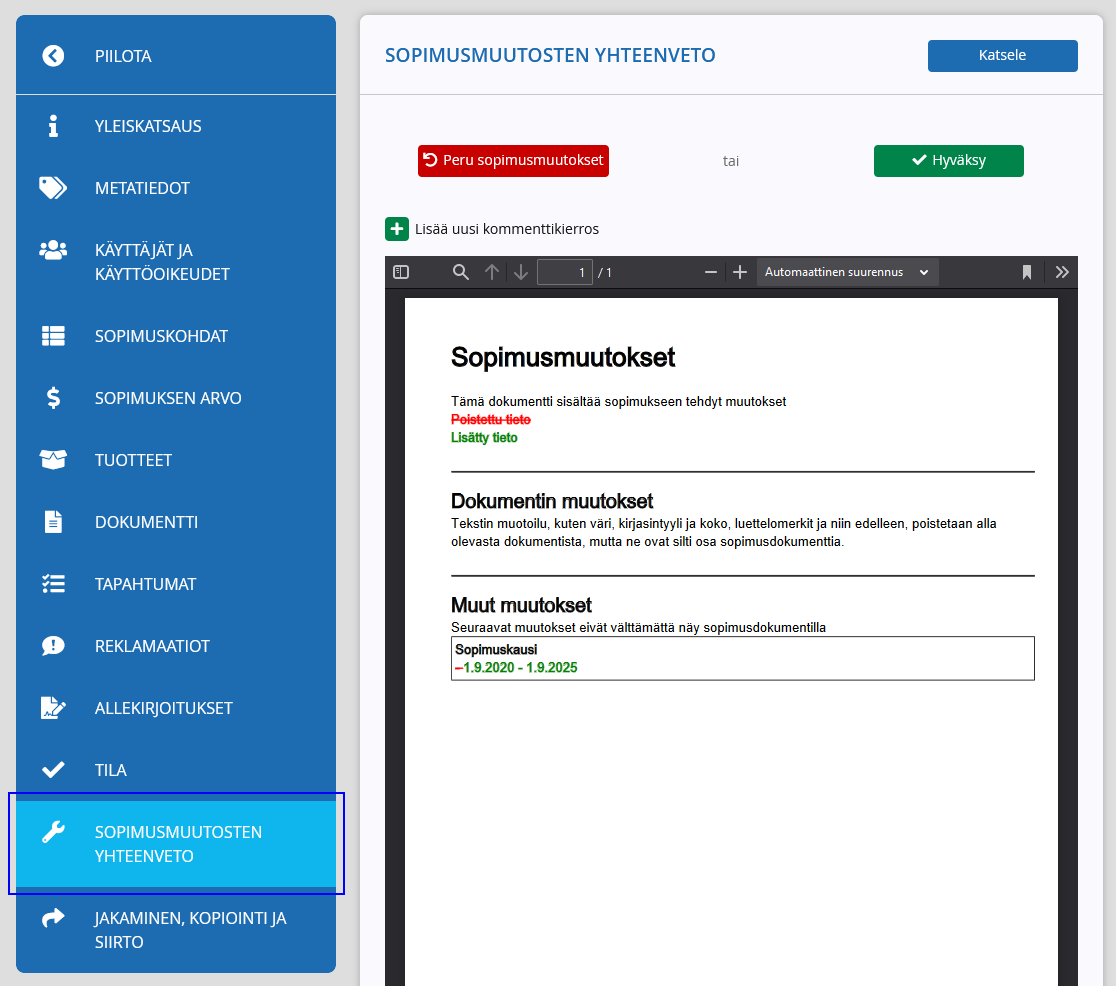The height and width of the screenshot is (986, 1116).
Task: Click the dollar sign icon
Action: coord(53,398)
